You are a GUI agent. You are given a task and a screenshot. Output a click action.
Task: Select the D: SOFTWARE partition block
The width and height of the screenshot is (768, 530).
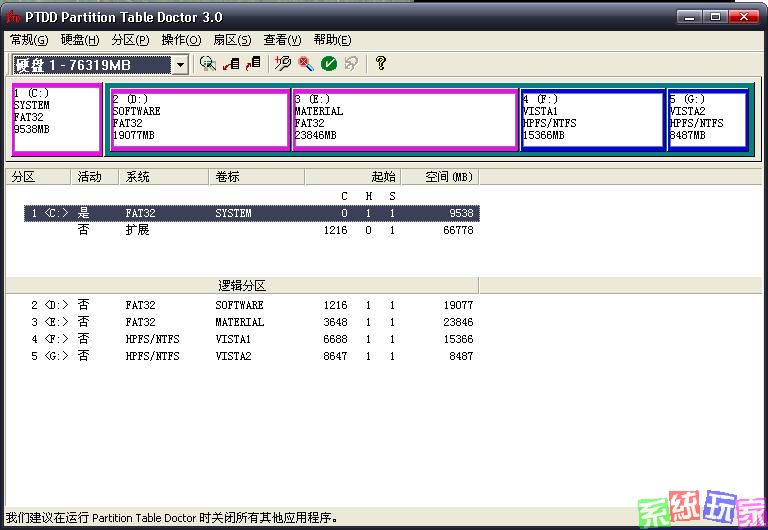click(200, 120)
